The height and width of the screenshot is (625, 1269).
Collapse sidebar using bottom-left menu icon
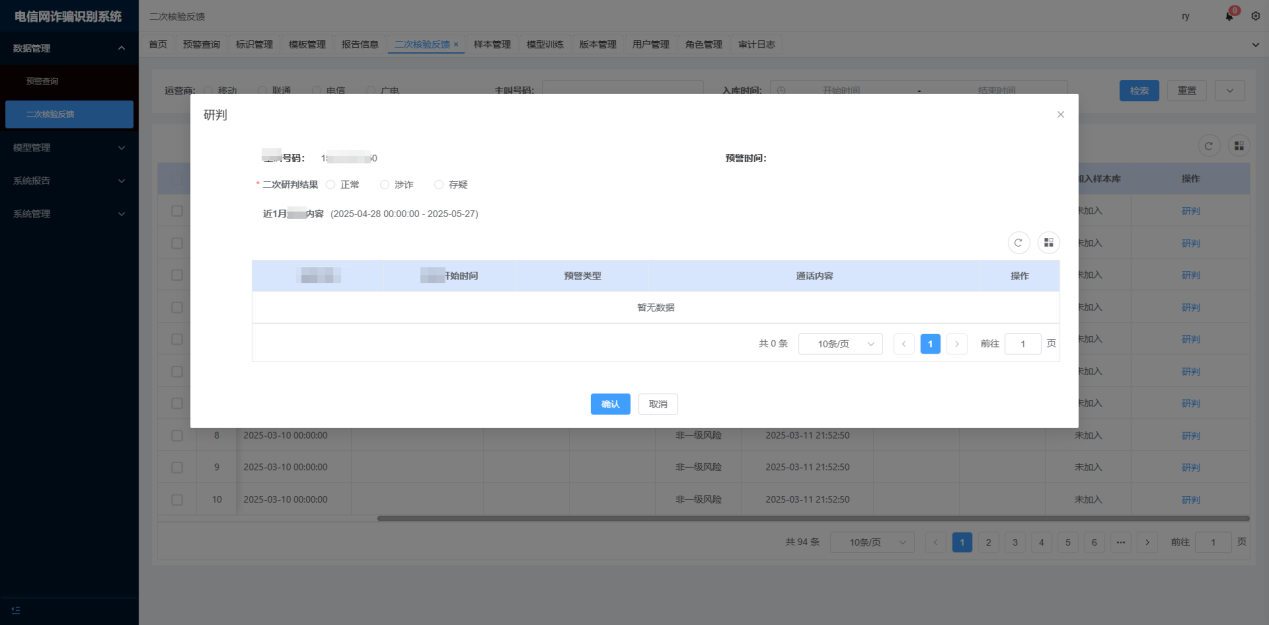(x=16, y=610)
